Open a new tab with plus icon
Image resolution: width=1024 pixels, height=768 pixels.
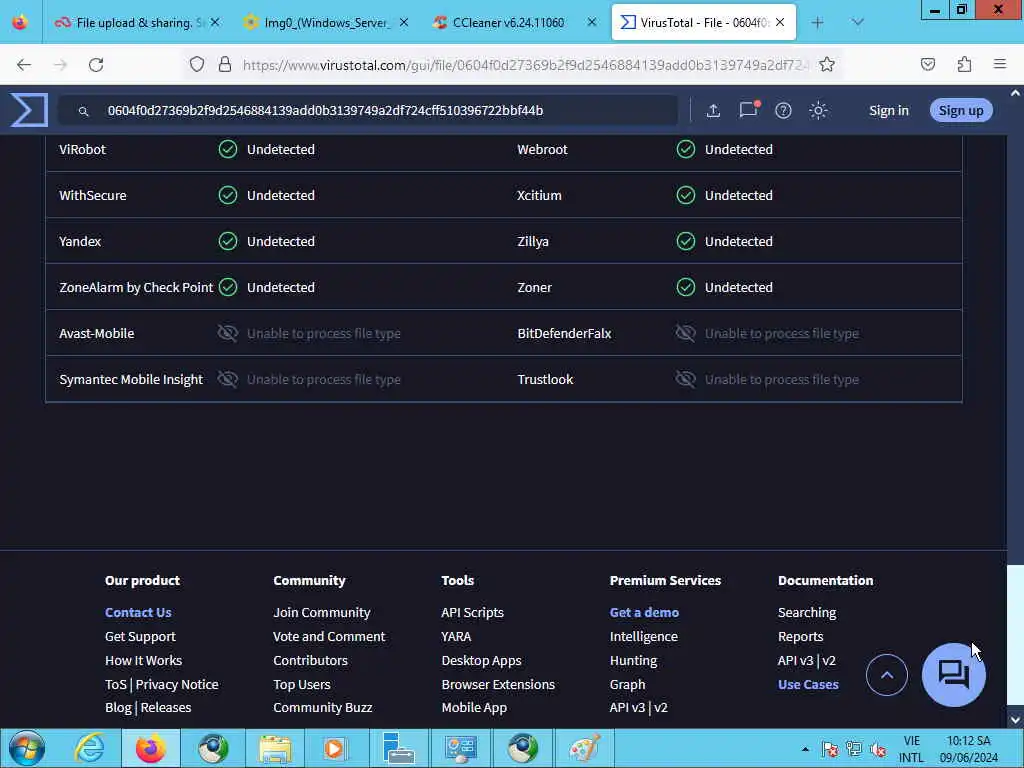tap(818, 23)
